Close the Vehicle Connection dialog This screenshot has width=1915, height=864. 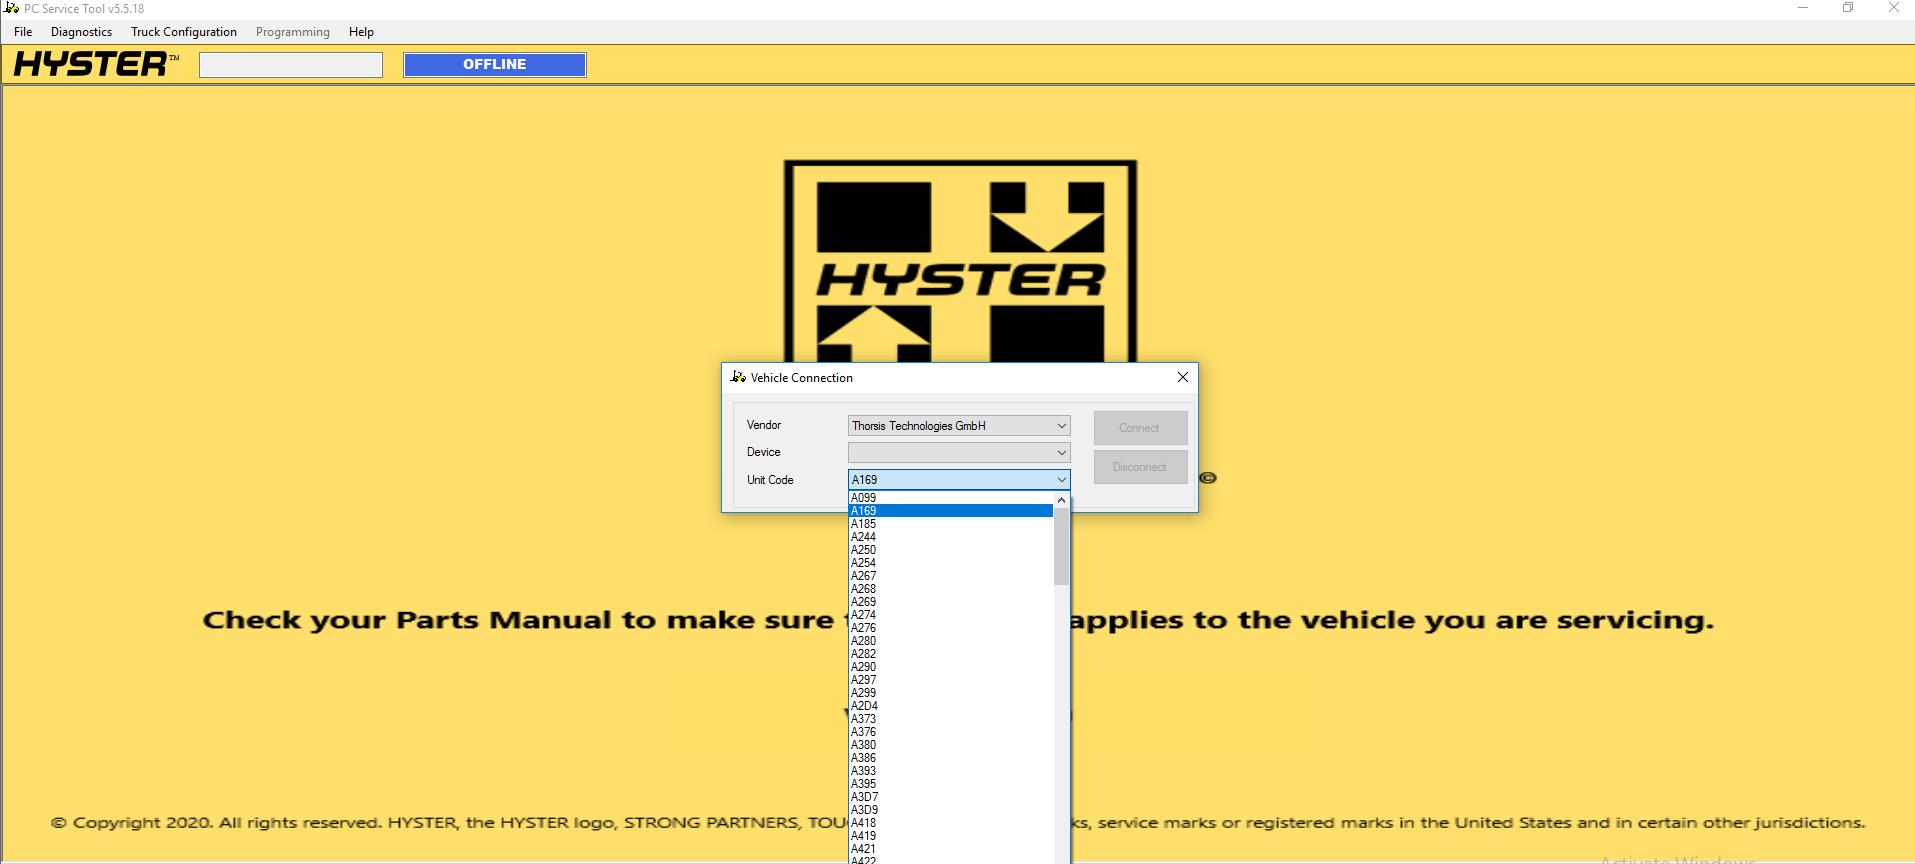point(1182,377)
